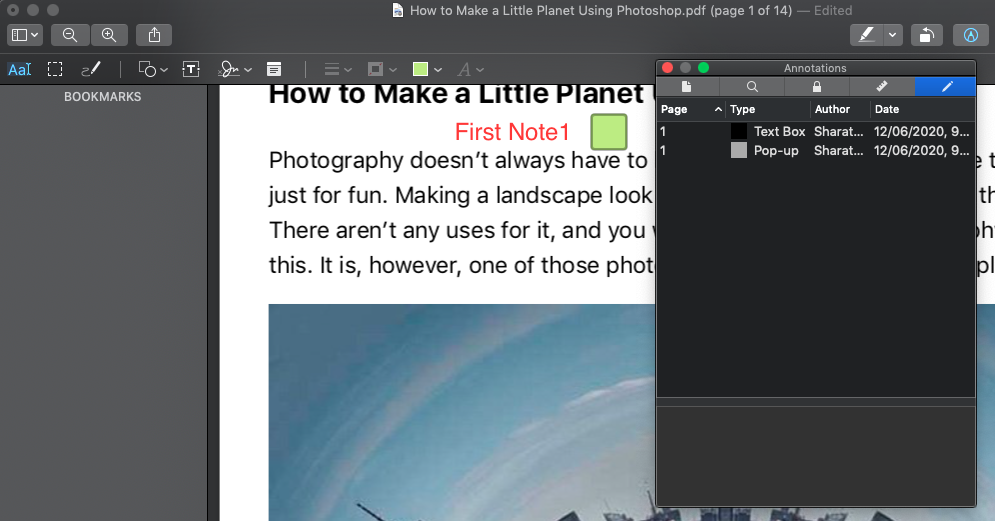
Task: Sort annotations by Type column header
Action: coord(768,109)
